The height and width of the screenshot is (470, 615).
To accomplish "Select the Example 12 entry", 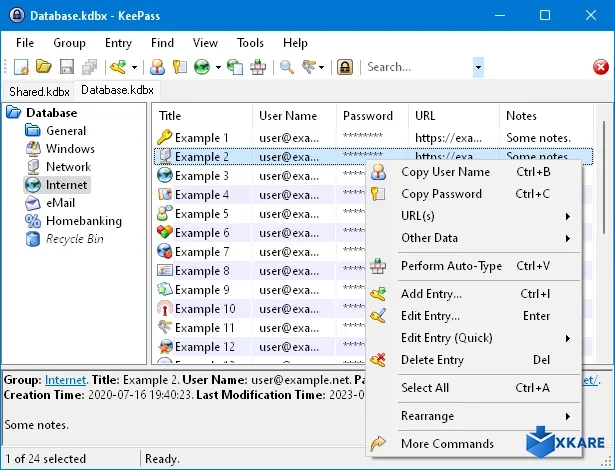I will (260, 347).
